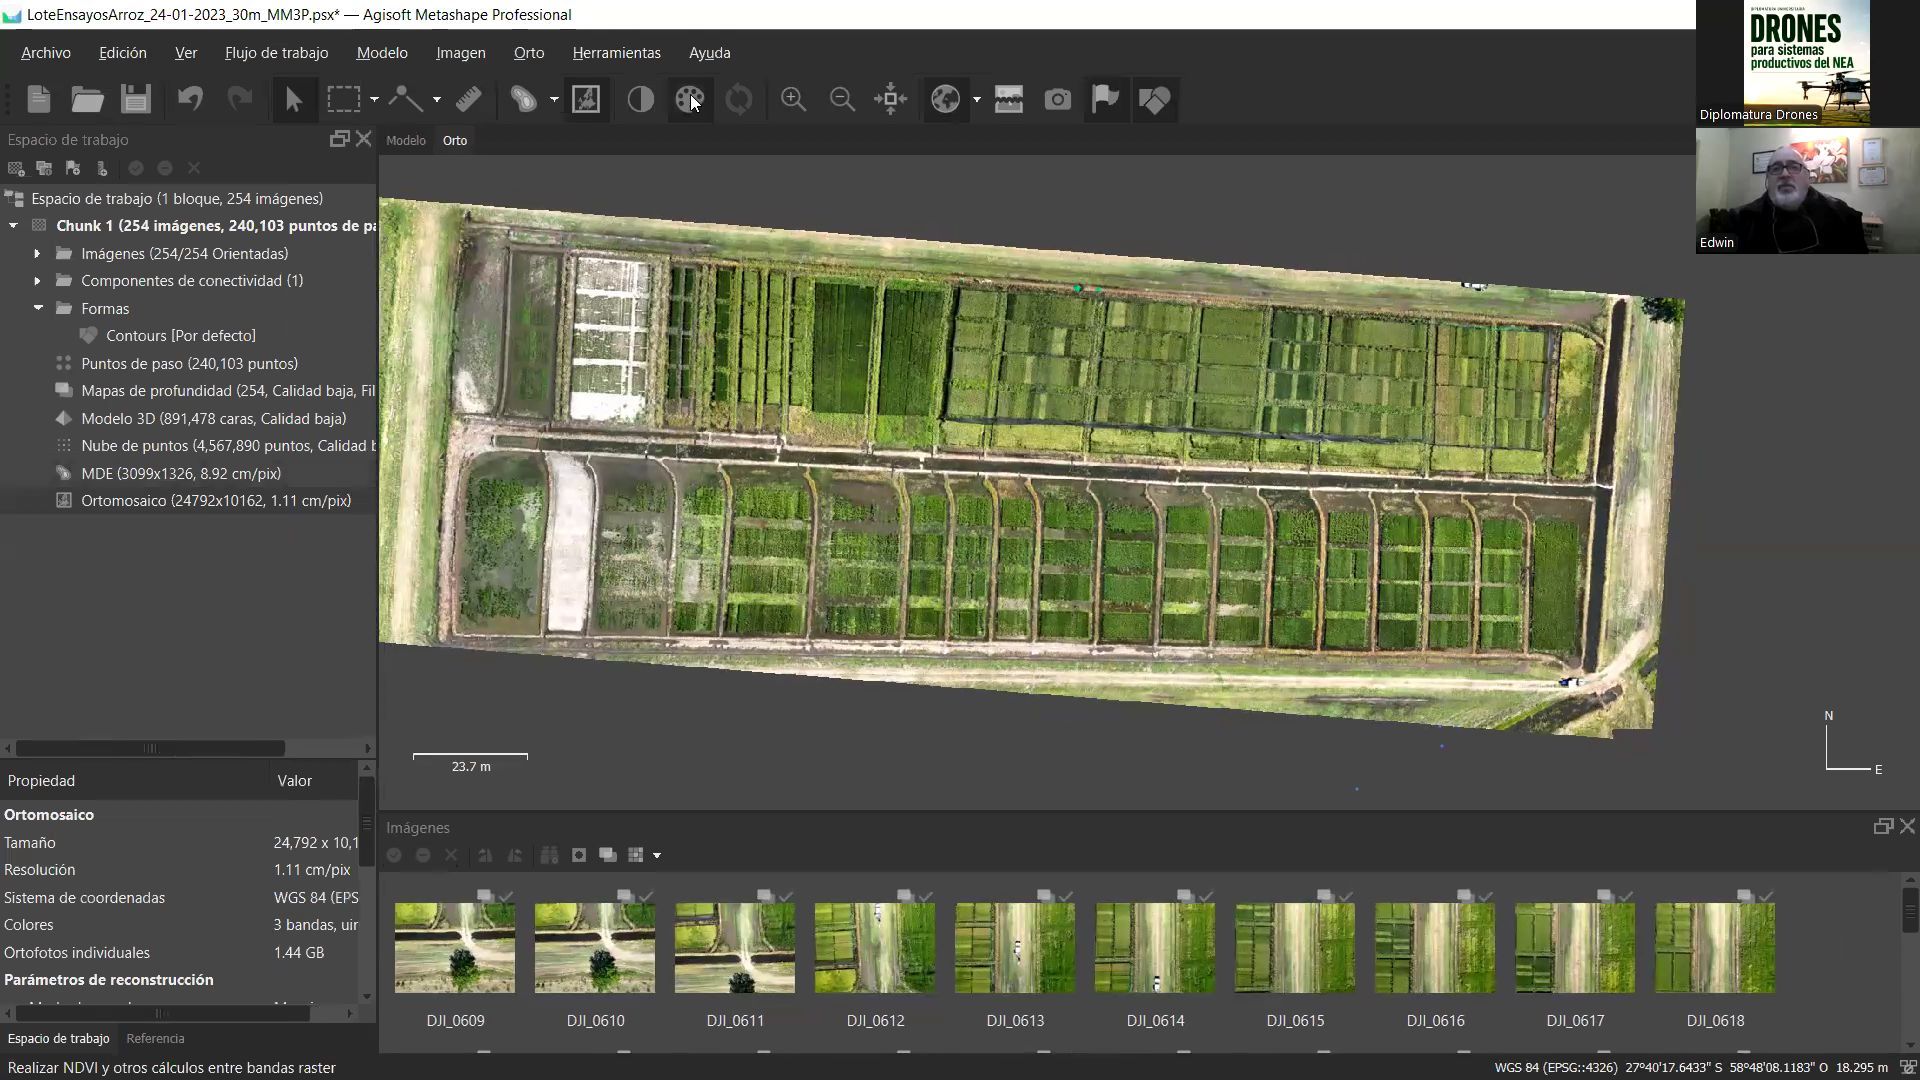Select the ruler measurement tool

468,99
